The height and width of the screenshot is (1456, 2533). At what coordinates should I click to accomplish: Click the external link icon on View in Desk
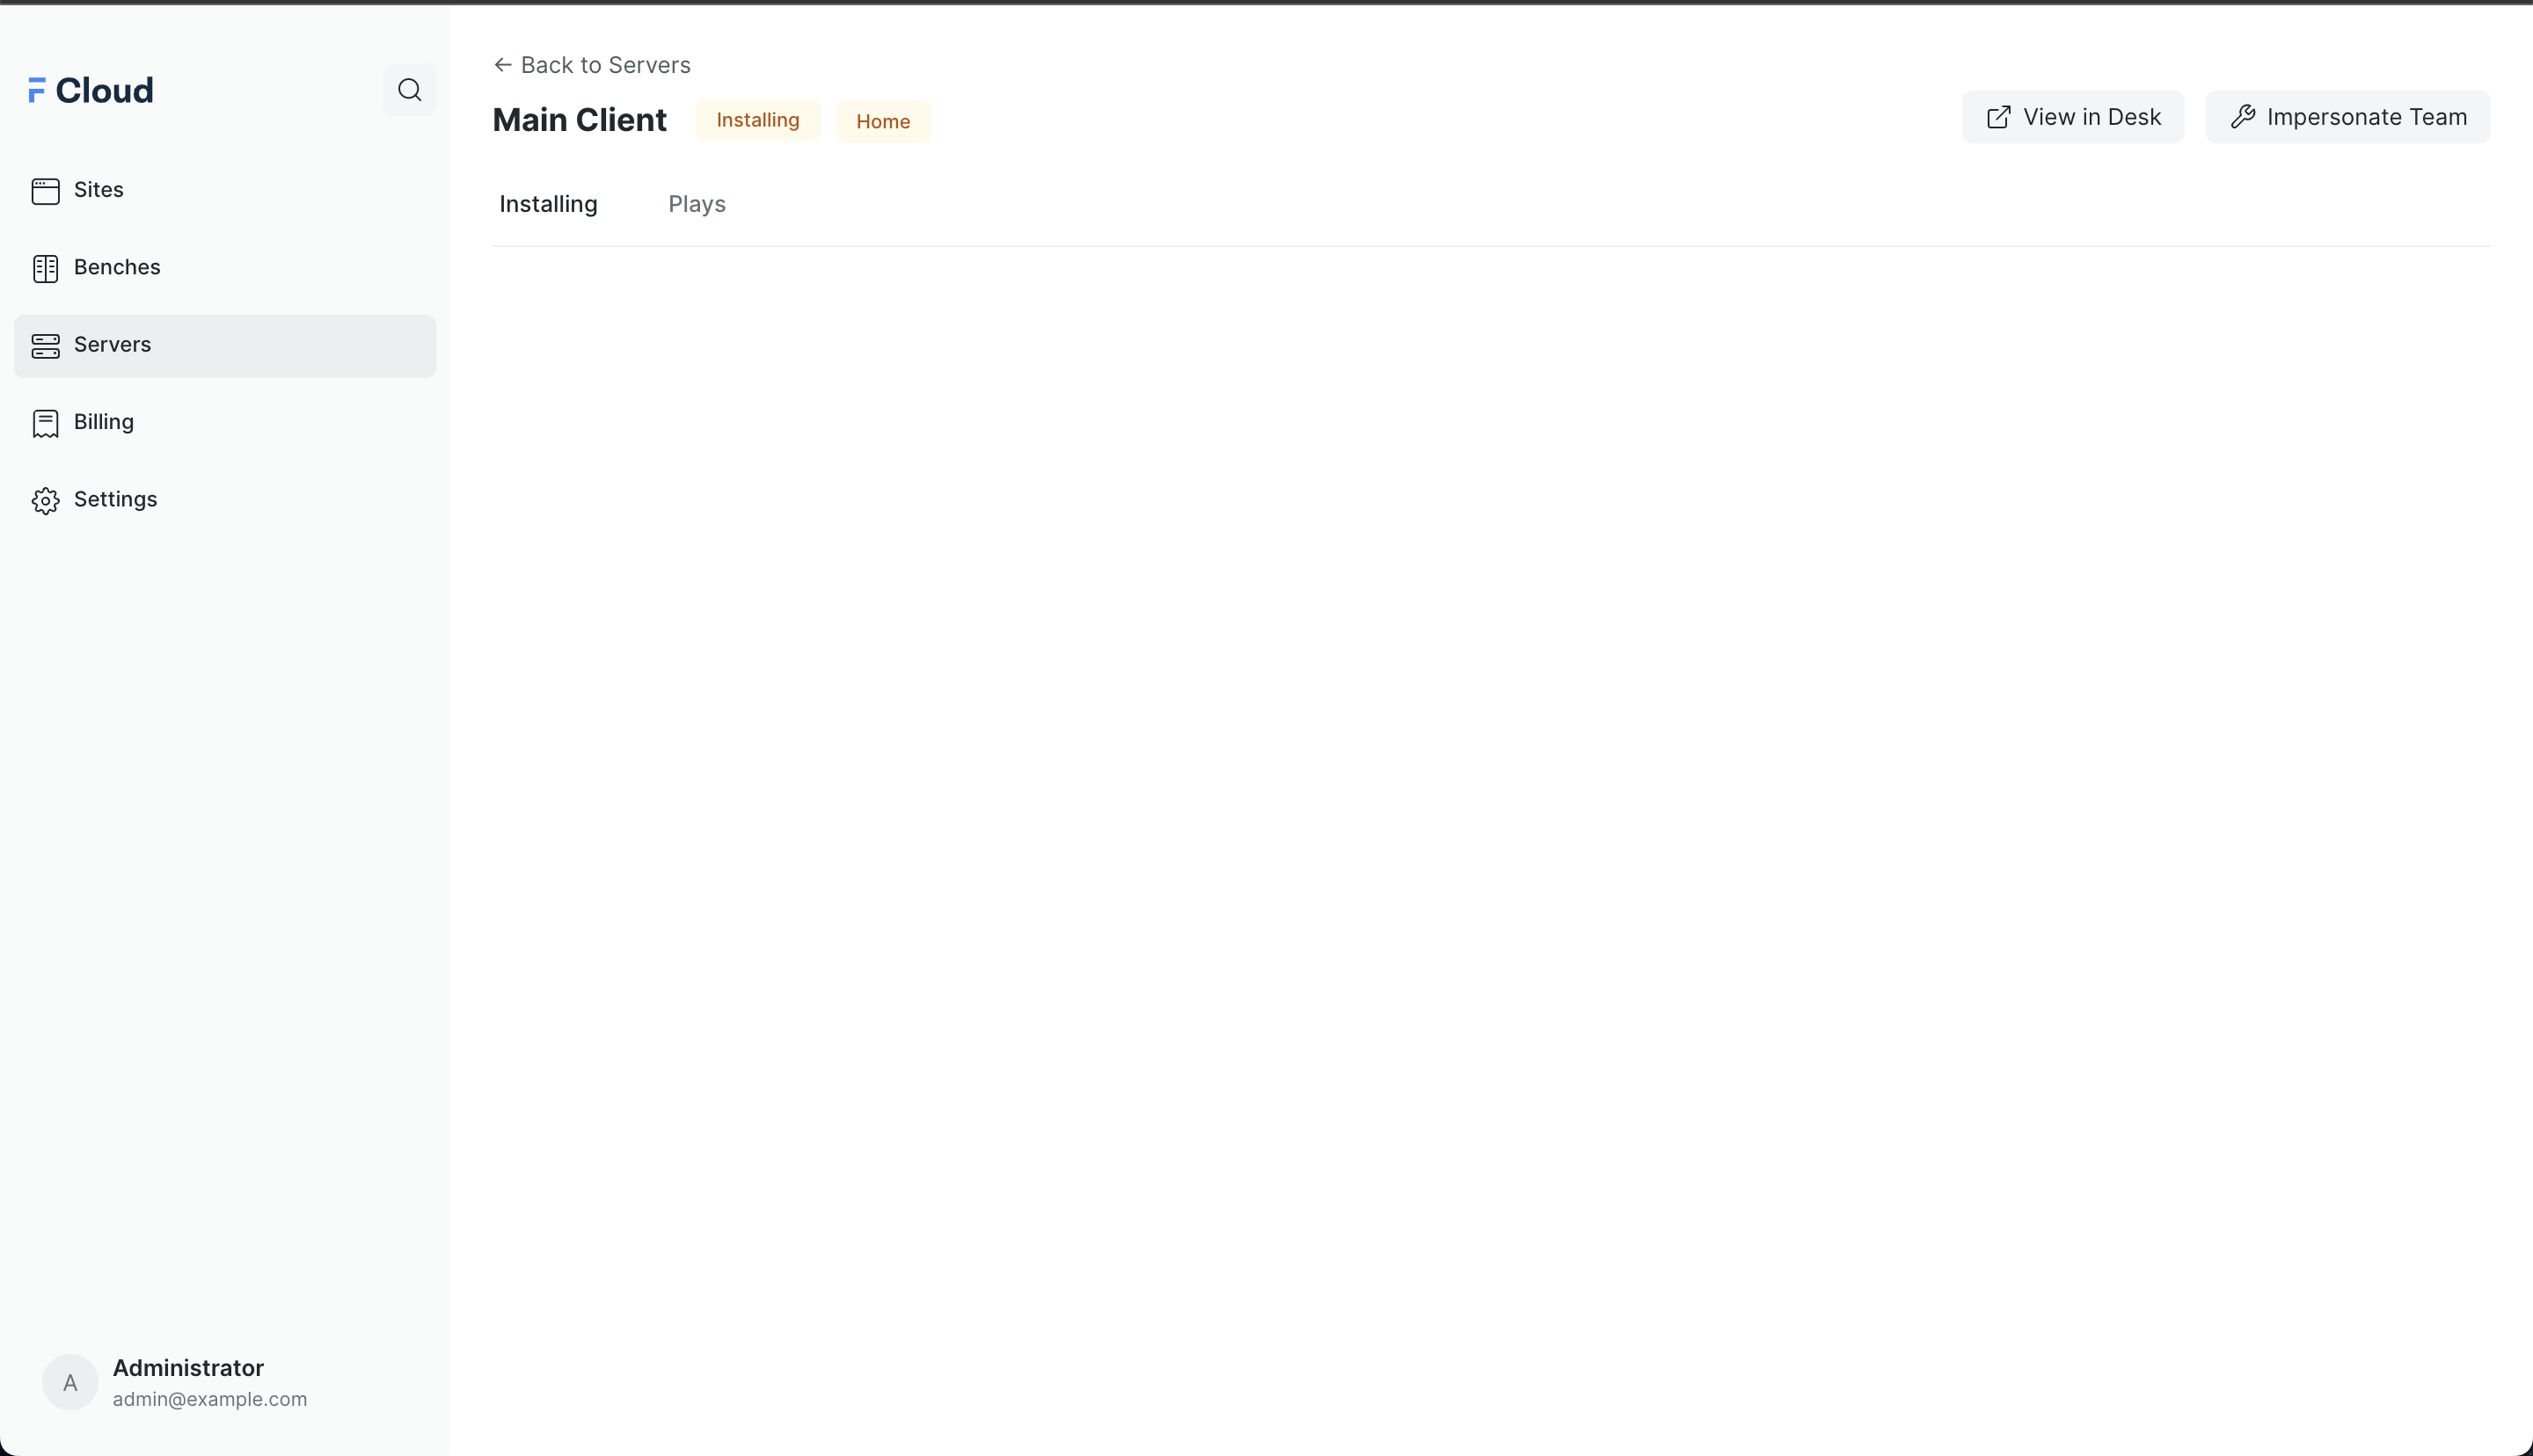[x=1998, y=118]
